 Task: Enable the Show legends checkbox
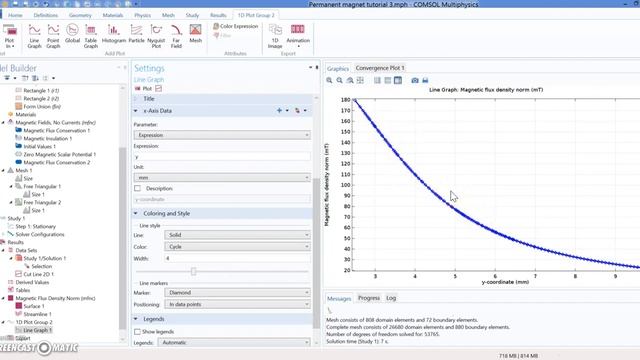click(138, 332)
